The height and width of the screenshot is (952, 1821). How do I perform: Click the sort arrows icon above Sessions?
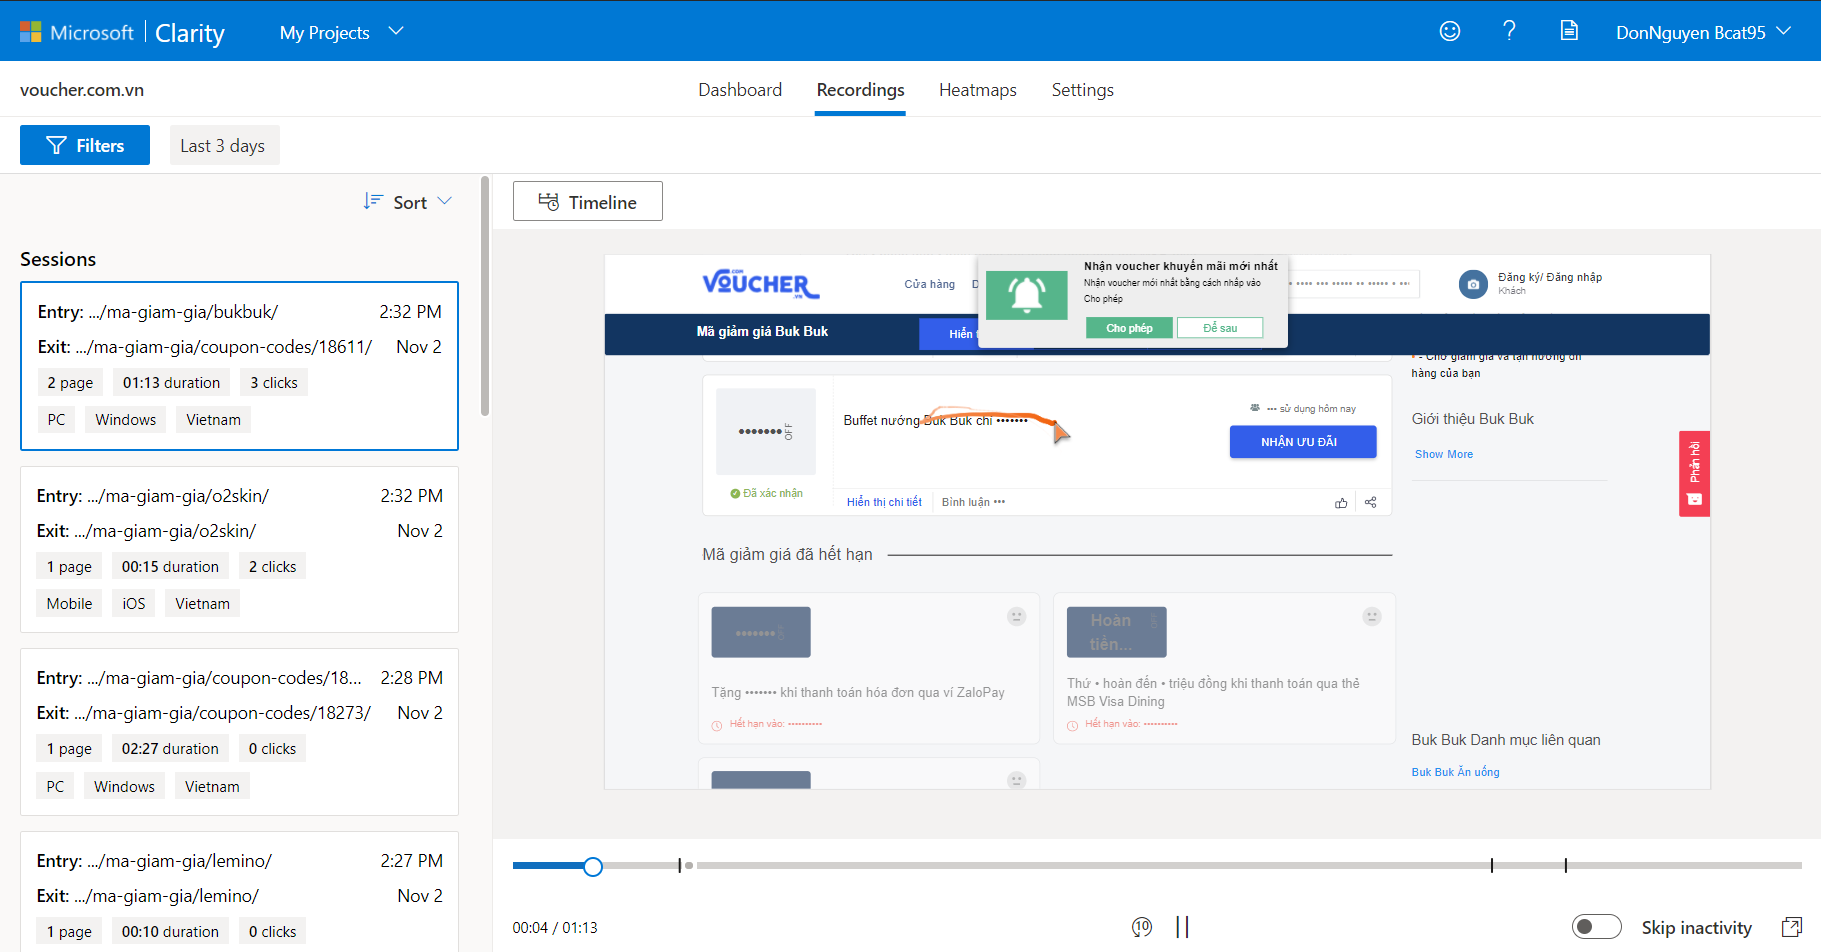coord(374,201)
